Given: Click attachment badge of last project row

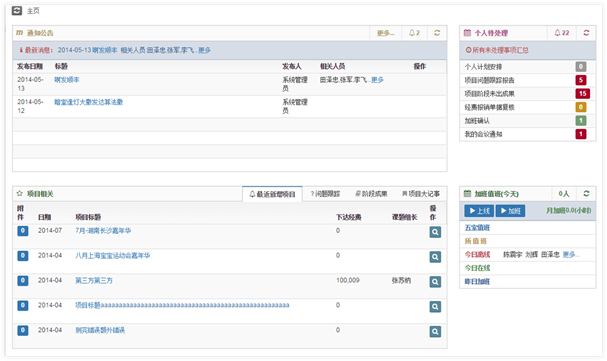Looking at the screenshot, I should coord(23,330).
